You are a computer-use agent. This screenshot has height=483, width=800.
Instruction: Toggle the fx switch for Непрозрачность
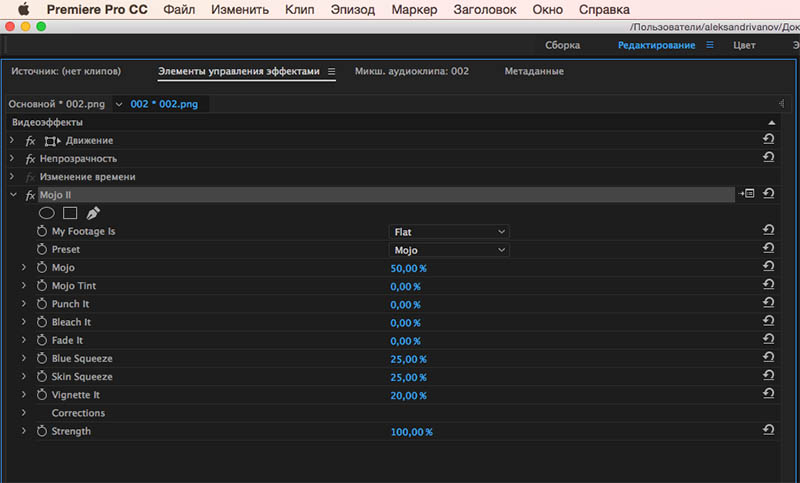(x=30, y=159)
